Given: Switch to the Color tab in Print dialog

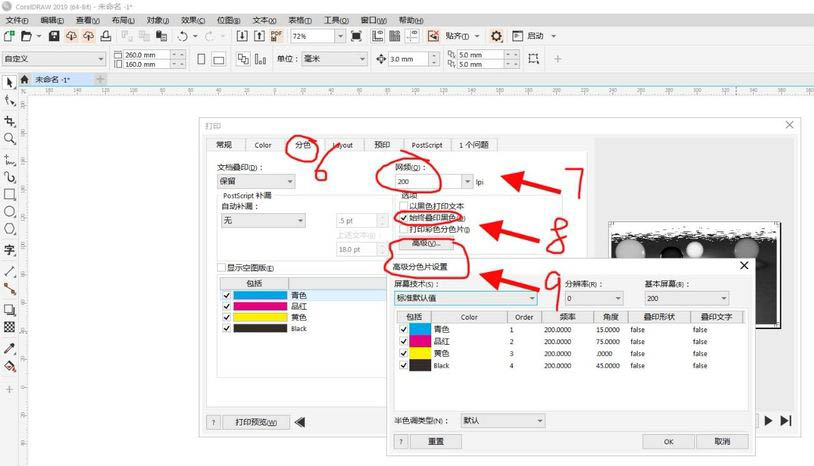Looking at the screenshot, I should (x=263, y=145).
